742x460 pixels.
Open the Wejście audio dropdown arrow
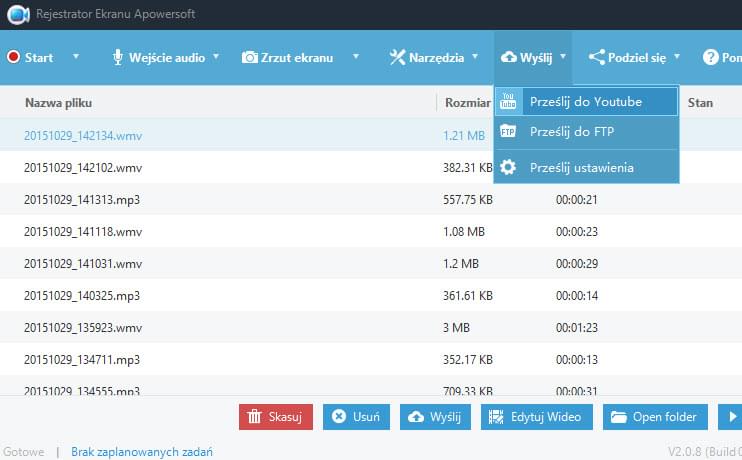pyautogui.click(x=216, y=57)
